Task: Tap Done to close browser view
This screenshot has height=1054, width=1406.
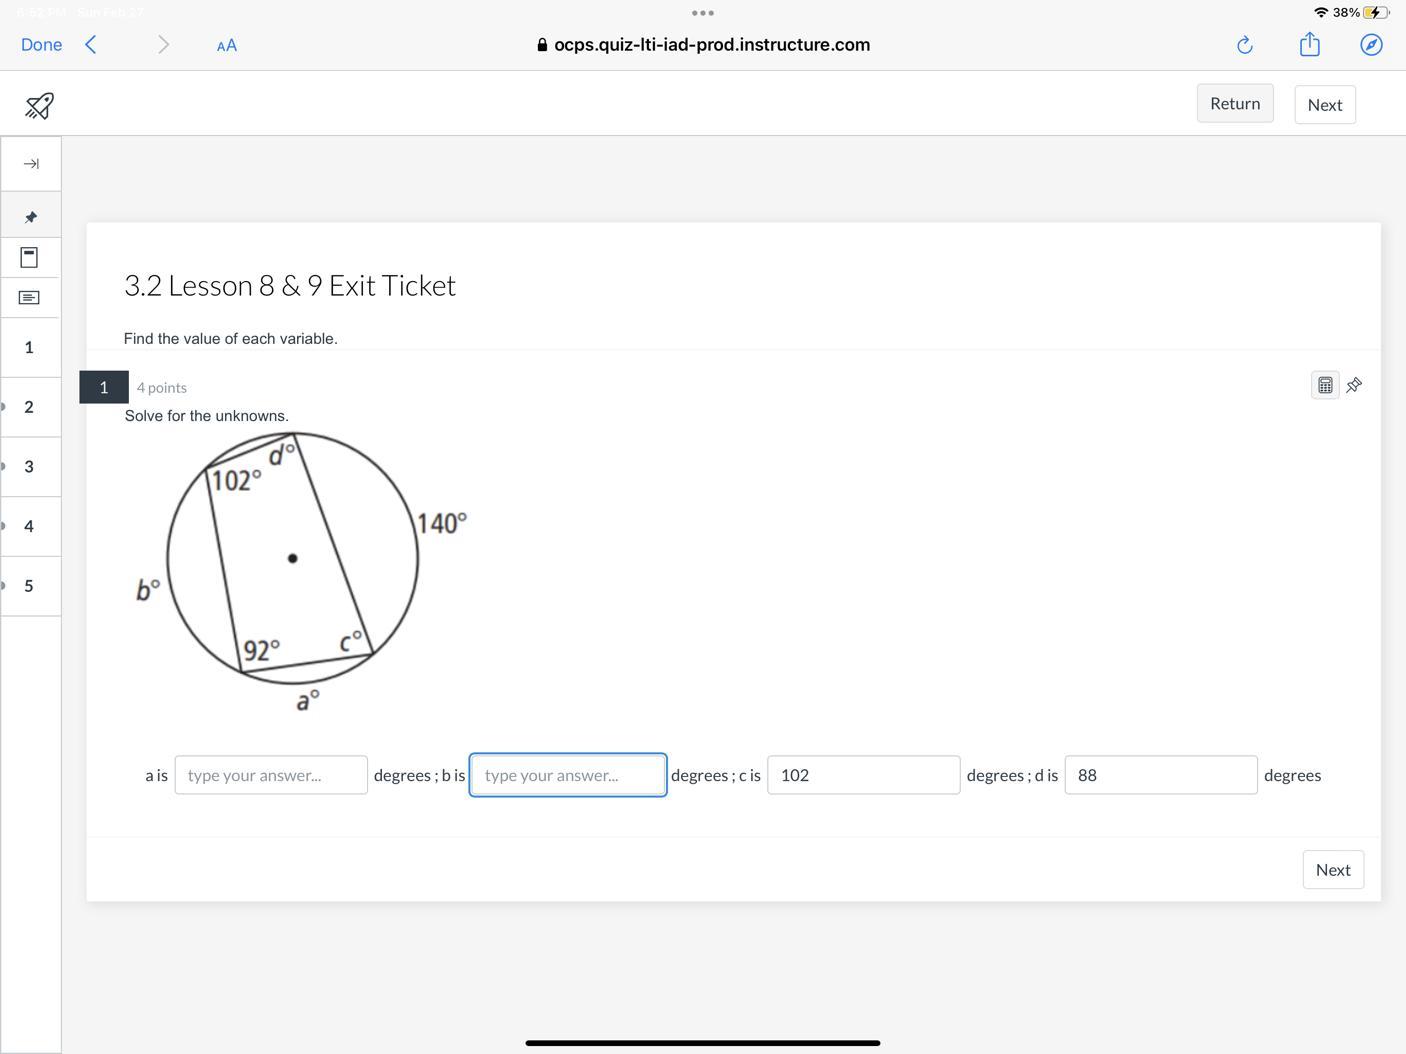Action: pyautogui.click(x=41, y=45)
